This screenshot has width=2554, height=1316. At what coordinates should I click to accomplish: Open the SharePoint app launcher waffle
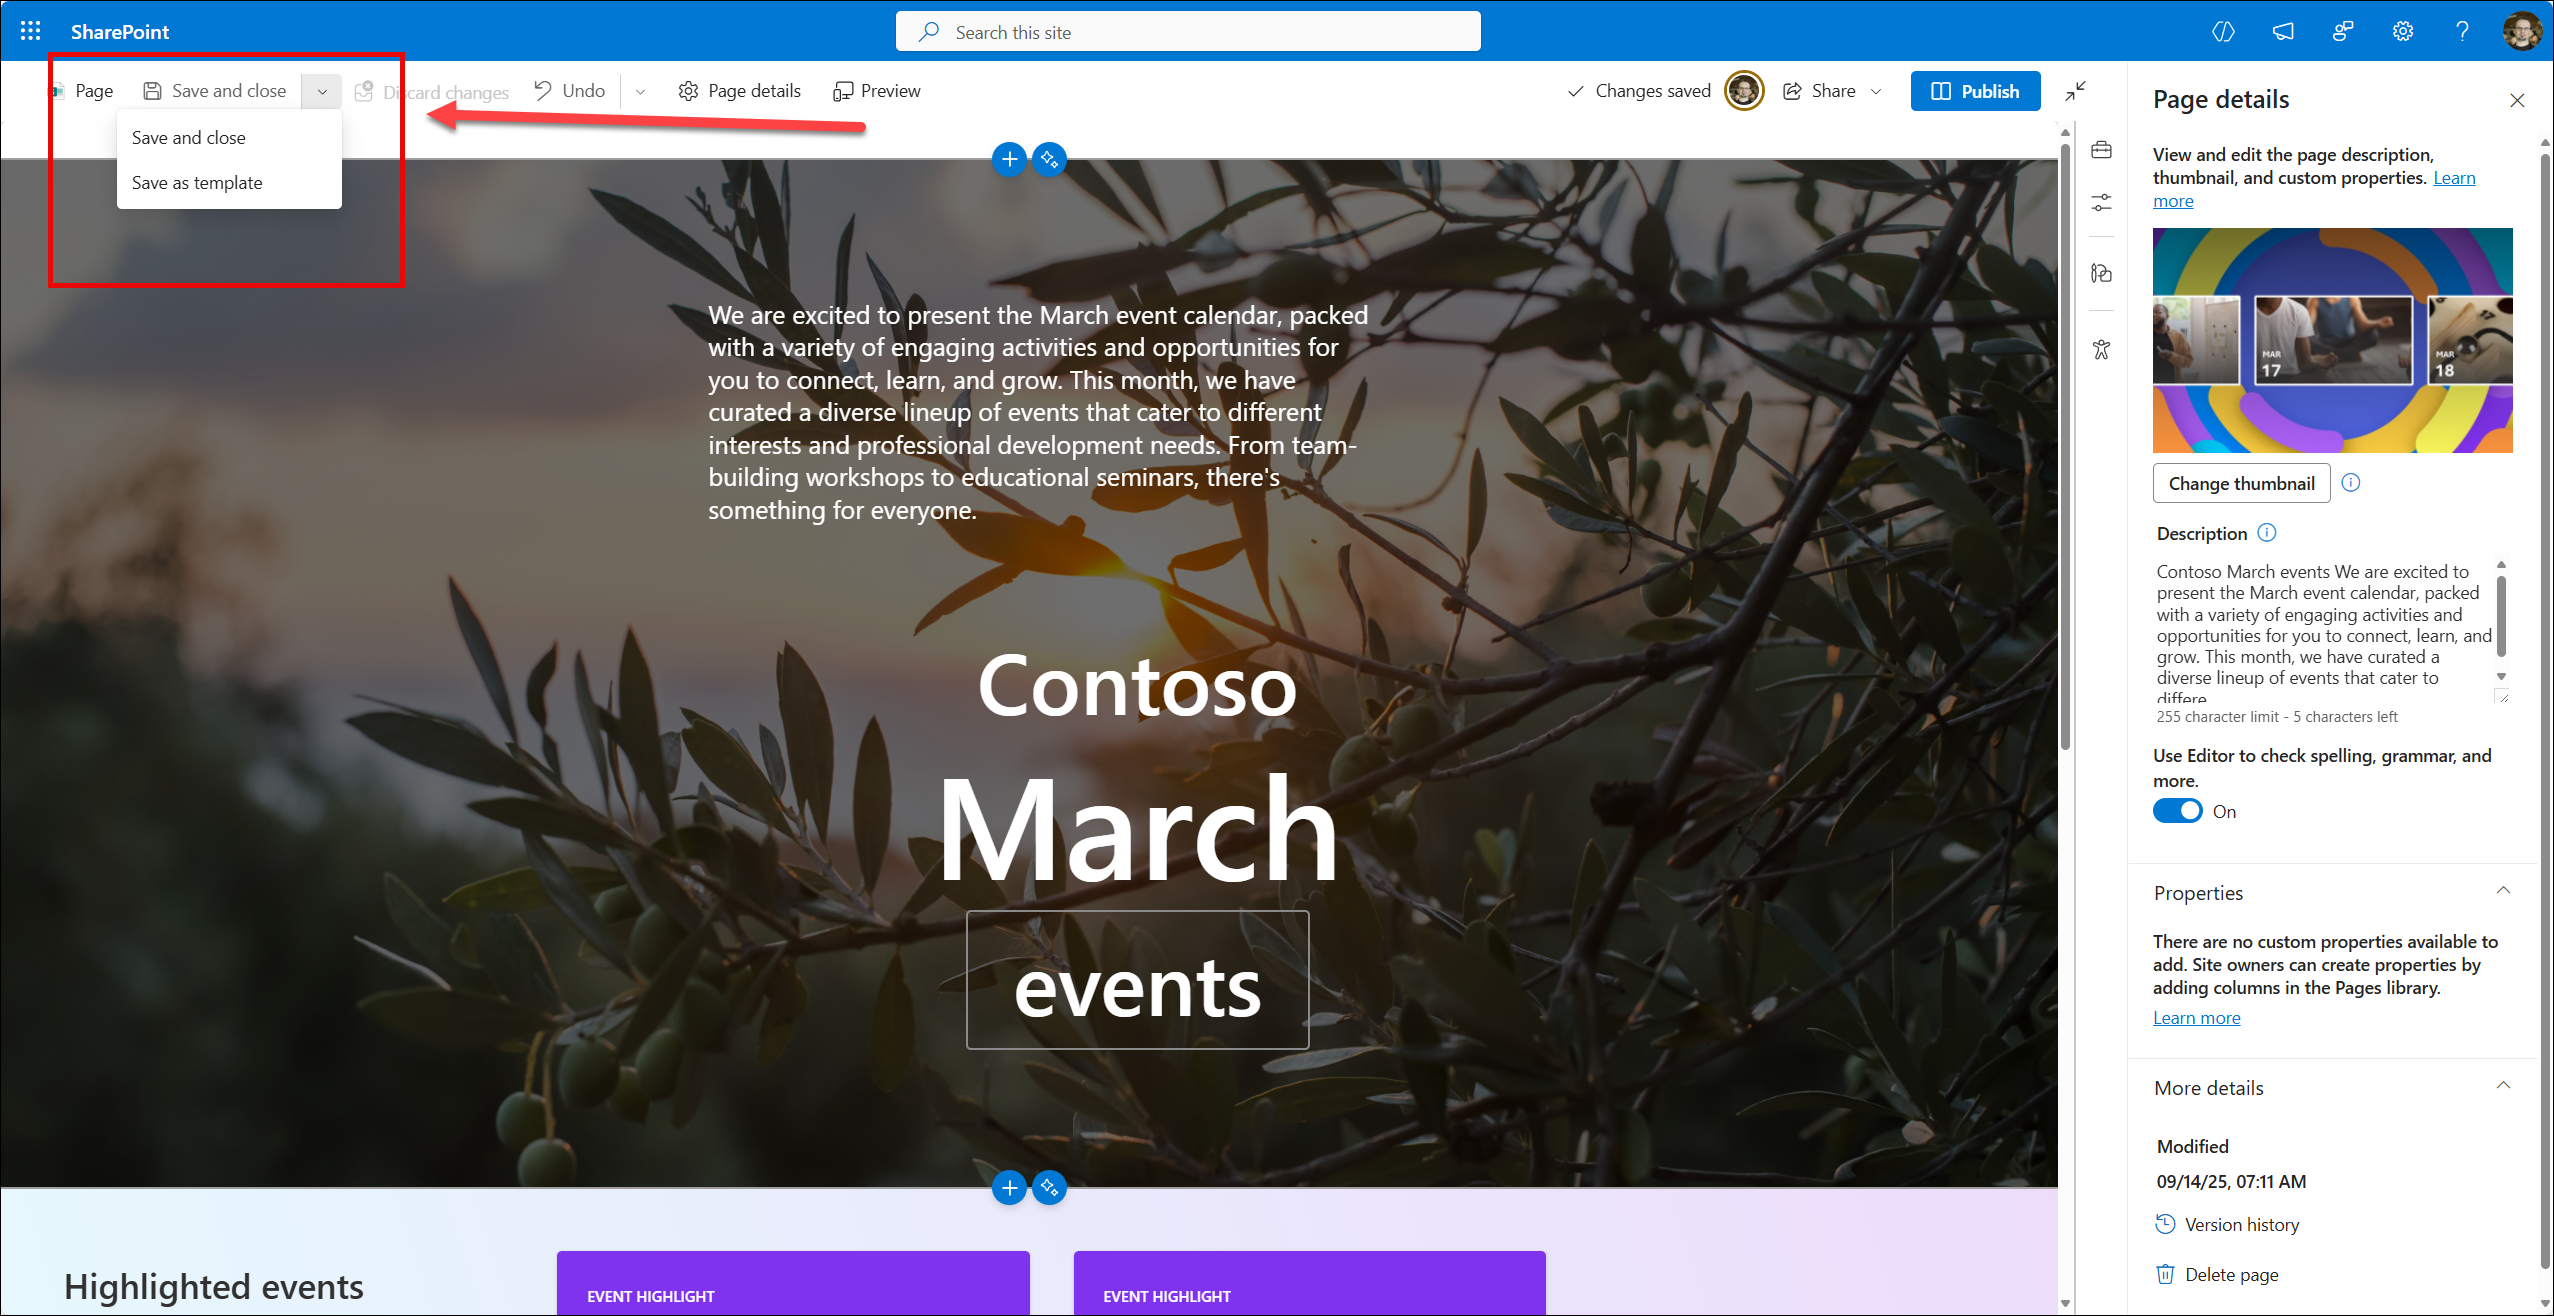click(x=30, y=31)
